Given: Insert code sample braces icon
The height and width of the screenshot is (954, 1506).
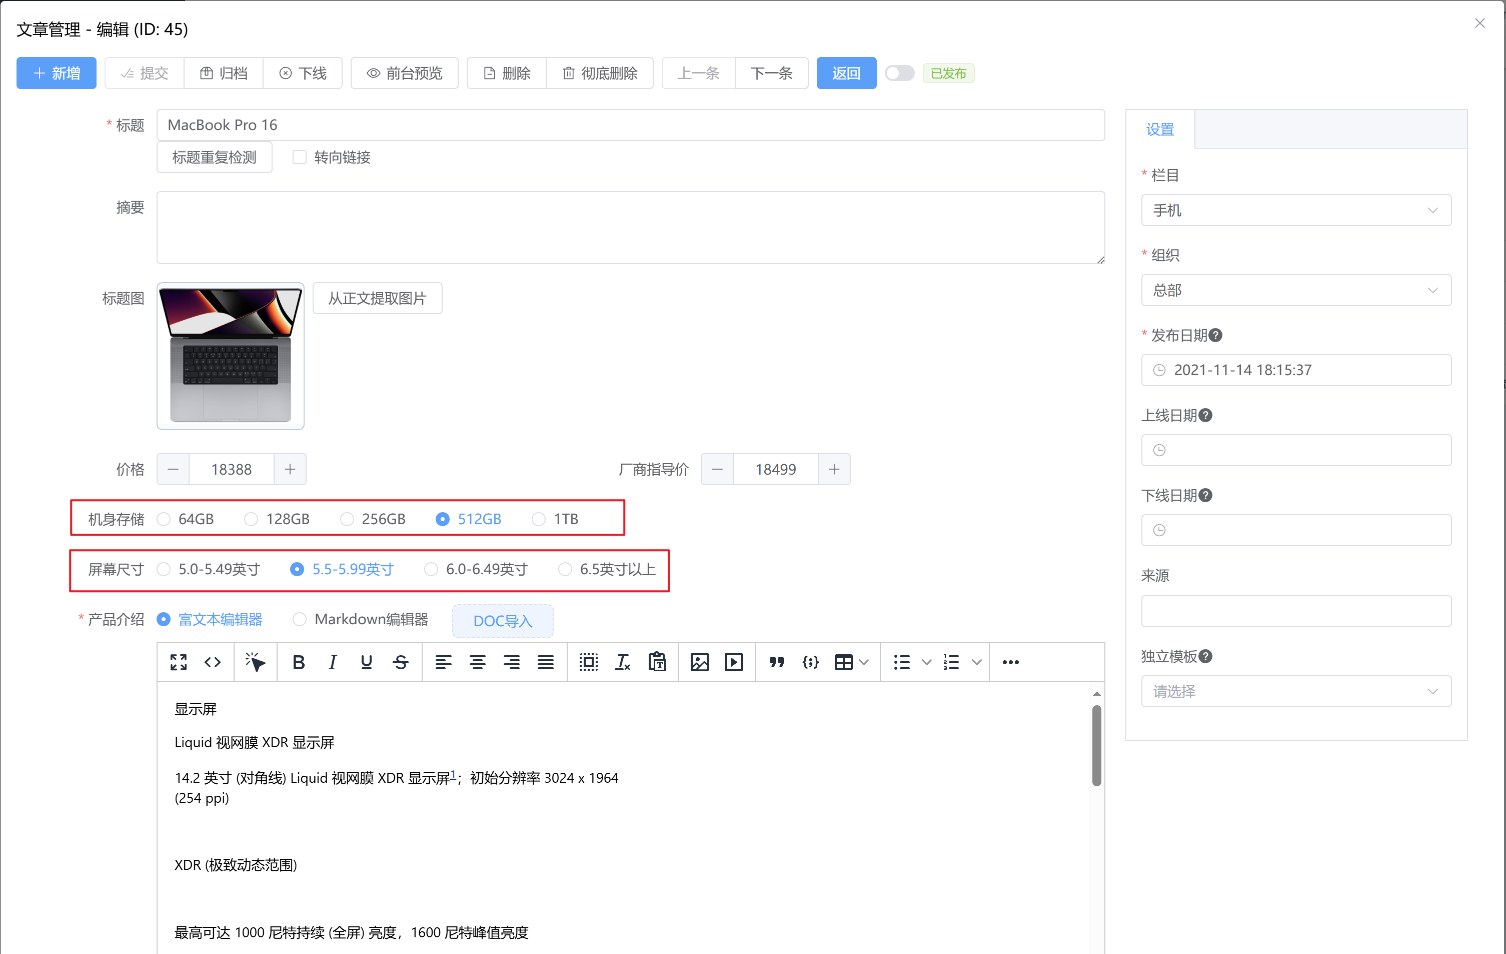Looking at the screenshot, I should tap(811, 662).
